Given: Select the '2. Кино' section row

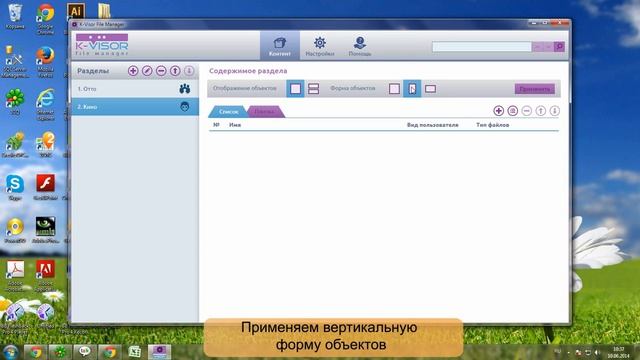Looking at the screenshot, I should 135,107.
